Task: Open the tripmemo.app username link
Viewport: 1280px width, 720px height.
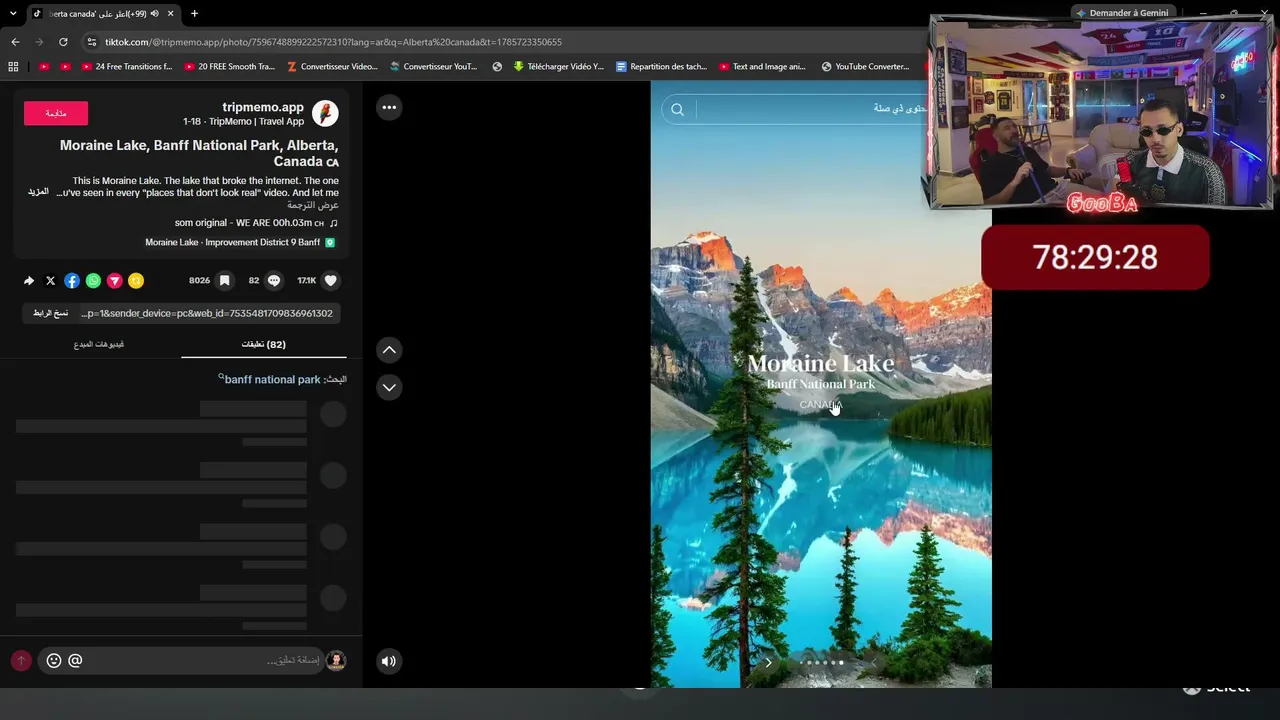Action: (263, 107)
